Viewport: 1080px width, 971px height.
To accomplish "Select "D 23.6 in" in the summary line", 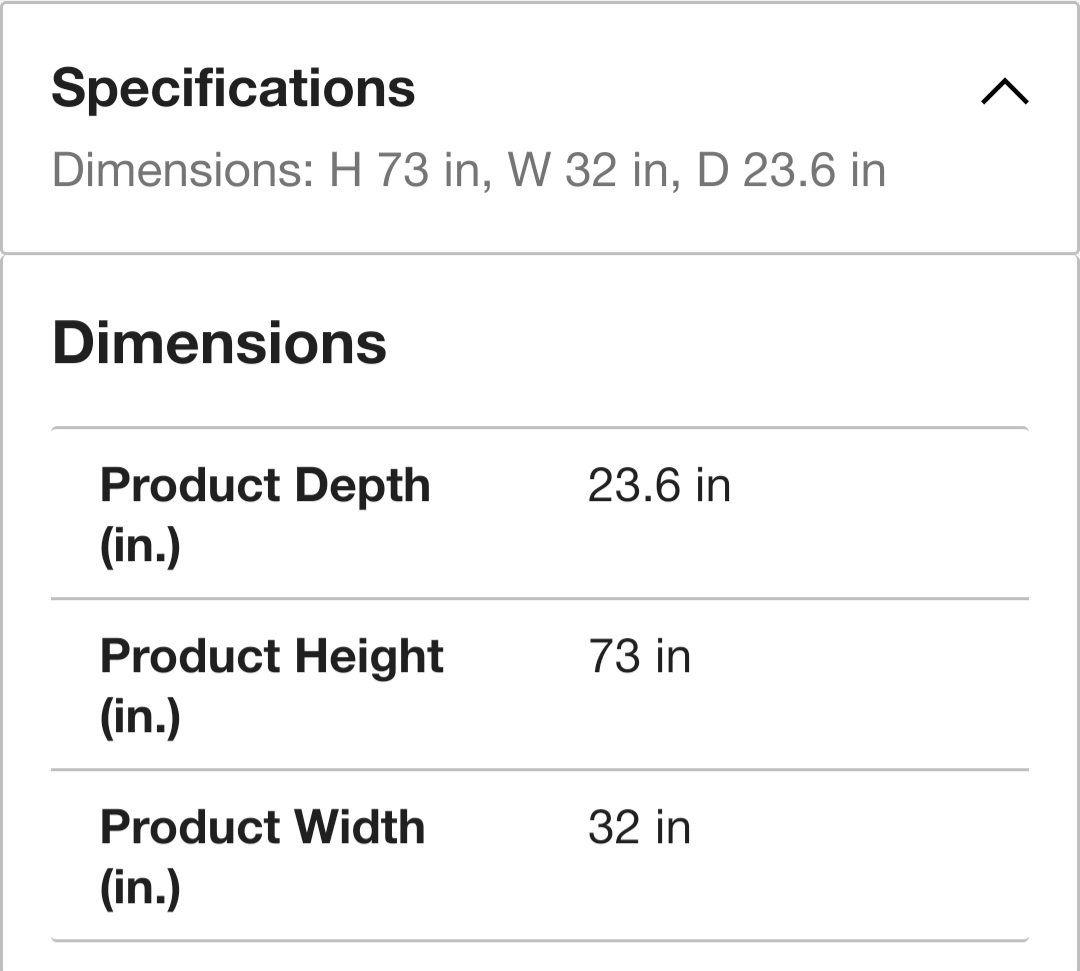I will 790,170.
